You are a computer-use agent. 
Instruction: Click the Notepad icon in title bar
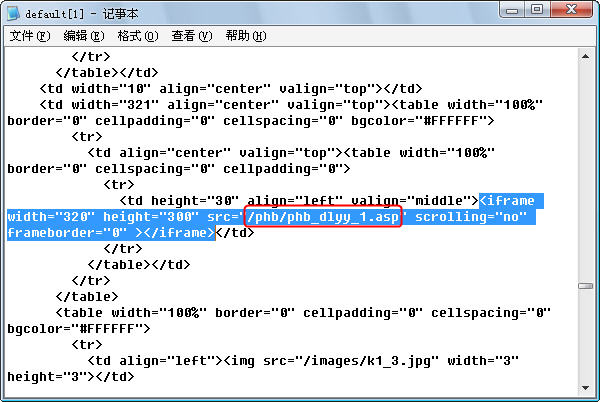pyautogui.click(x=14, y=13)
